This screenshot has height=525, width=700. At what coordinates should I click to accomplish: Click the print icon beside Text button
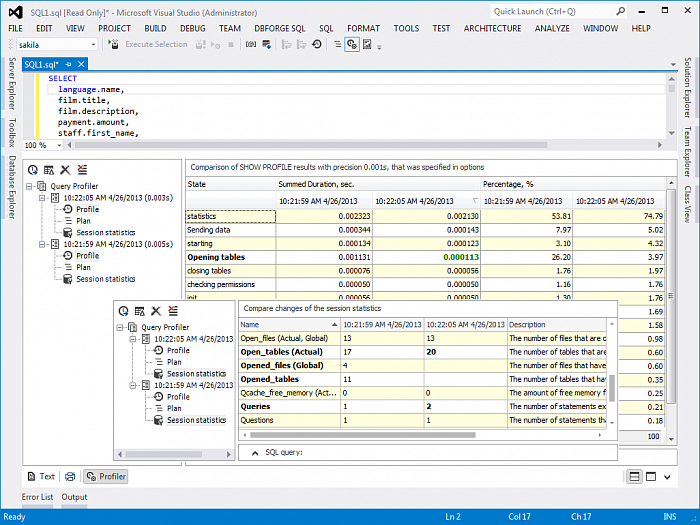coord(70,476)
